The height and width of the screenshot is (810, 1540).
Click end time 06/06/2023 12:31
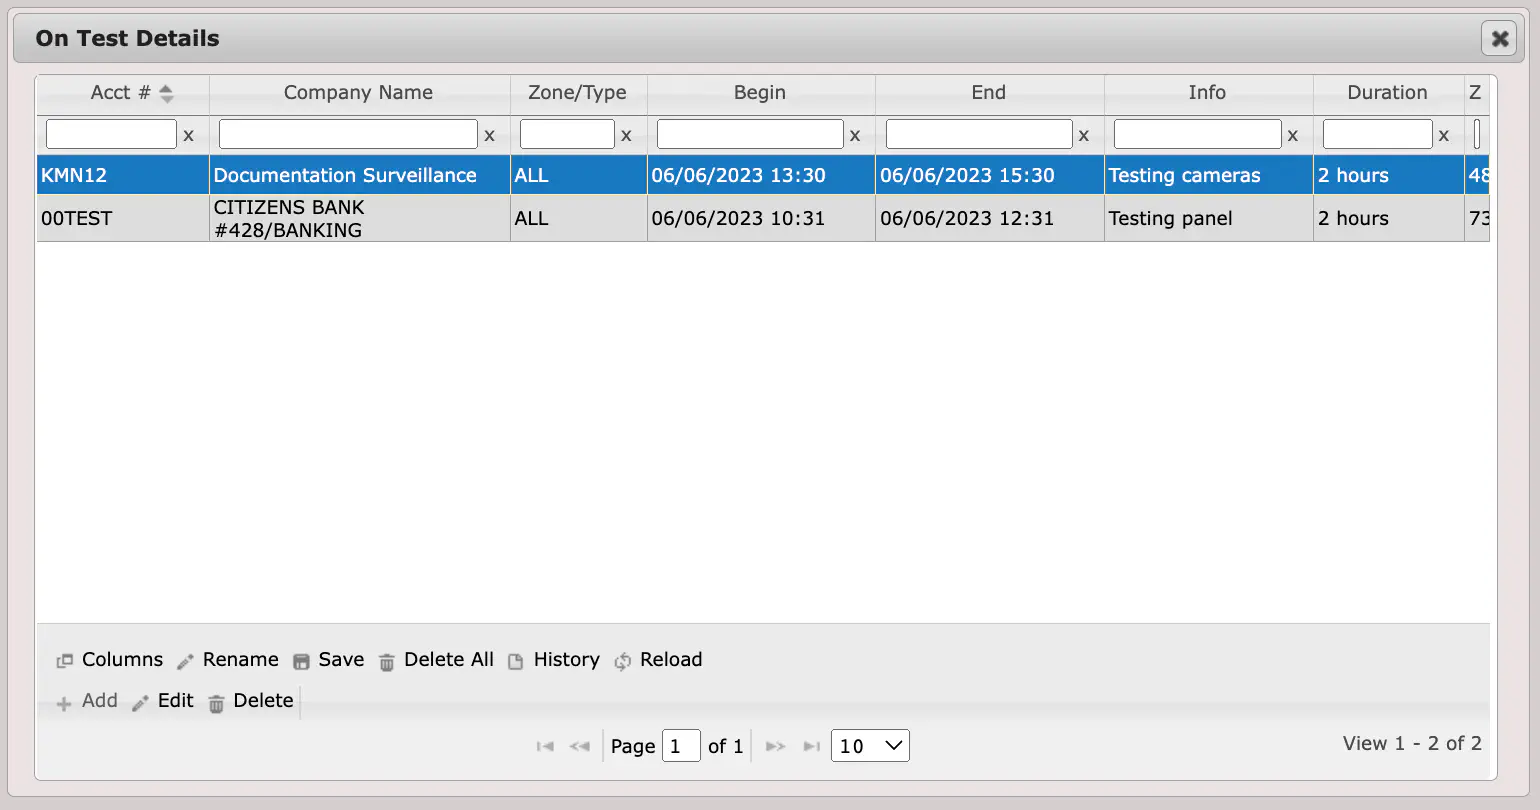pyautogui.click(x=989, y=218)
